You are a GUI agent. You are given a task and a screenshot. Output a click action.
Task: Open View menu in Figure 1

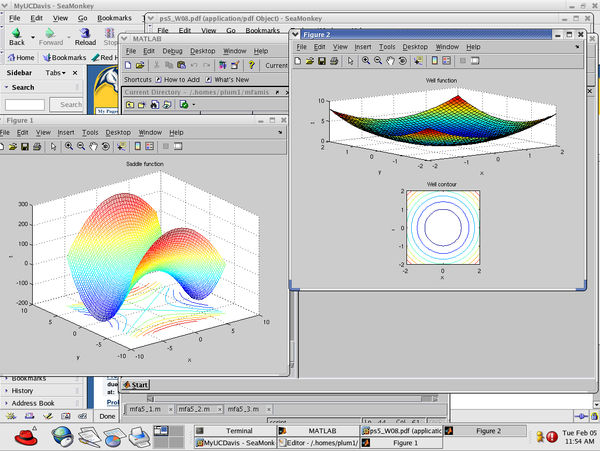43,132
